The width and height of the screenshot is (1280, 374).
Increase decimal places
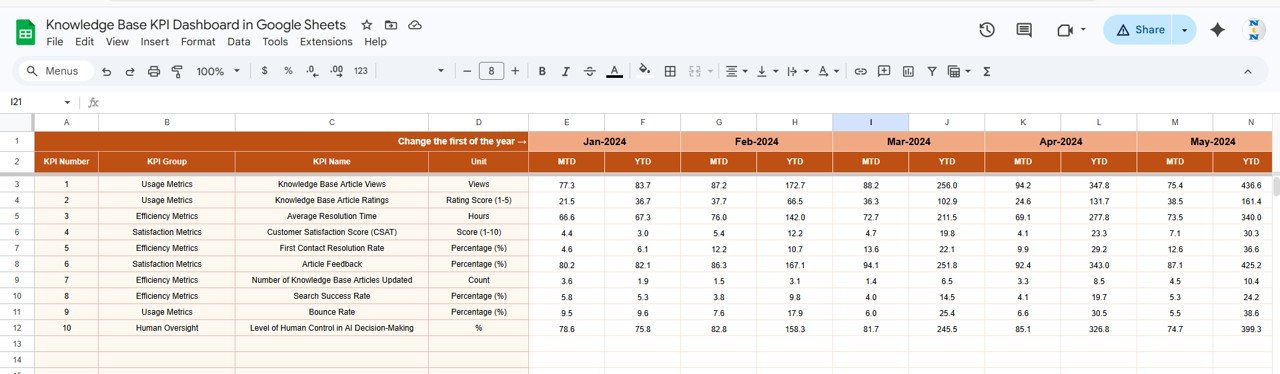pos(337,71)
